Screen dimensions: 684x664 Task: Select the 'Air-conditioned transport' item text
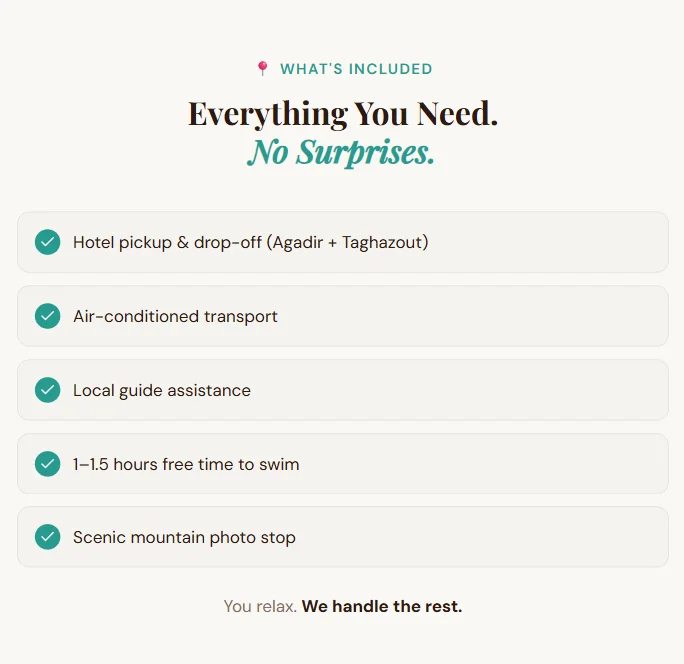175,316
